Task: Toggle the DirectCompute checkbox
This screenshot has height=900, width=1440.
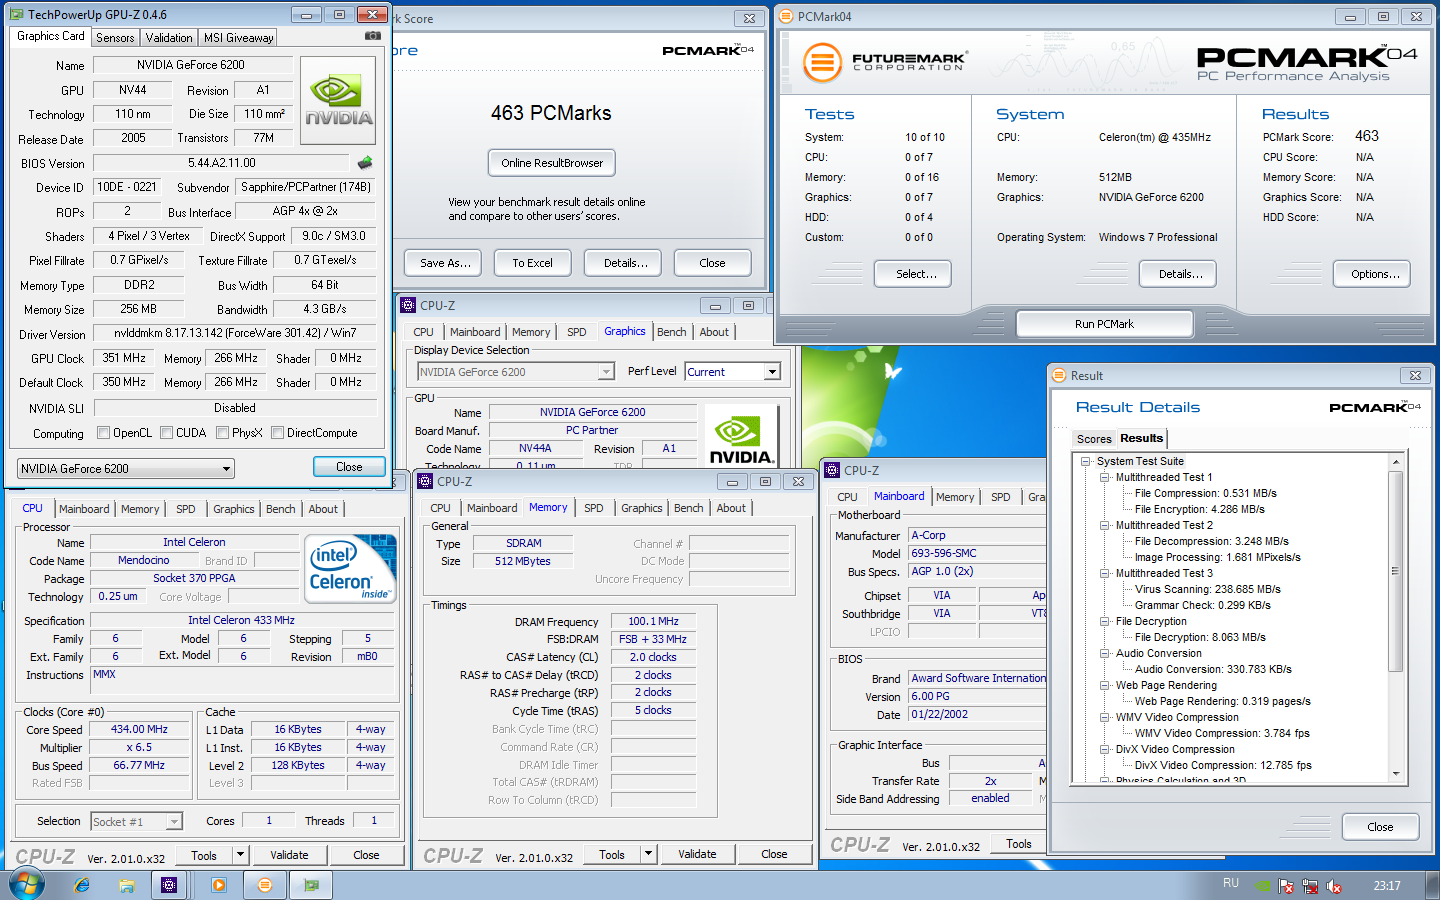Action: (277, 433)
